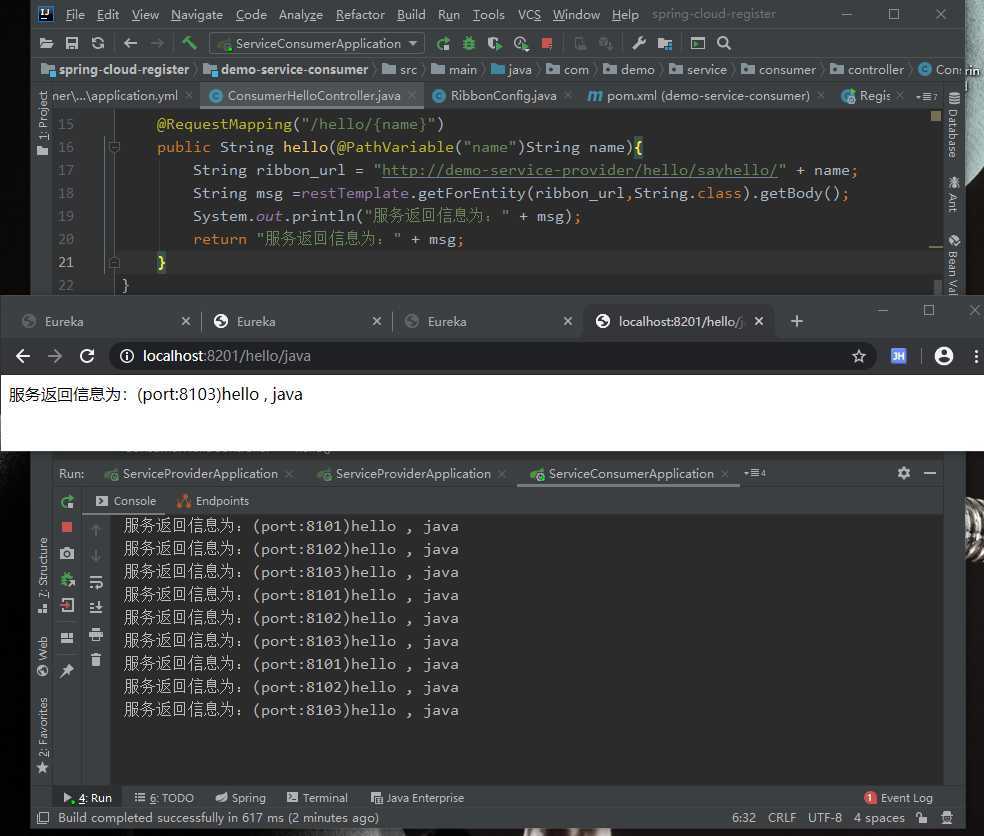Open the File menu
Screen dimensions: 984x836
click(x=75, y=14)
